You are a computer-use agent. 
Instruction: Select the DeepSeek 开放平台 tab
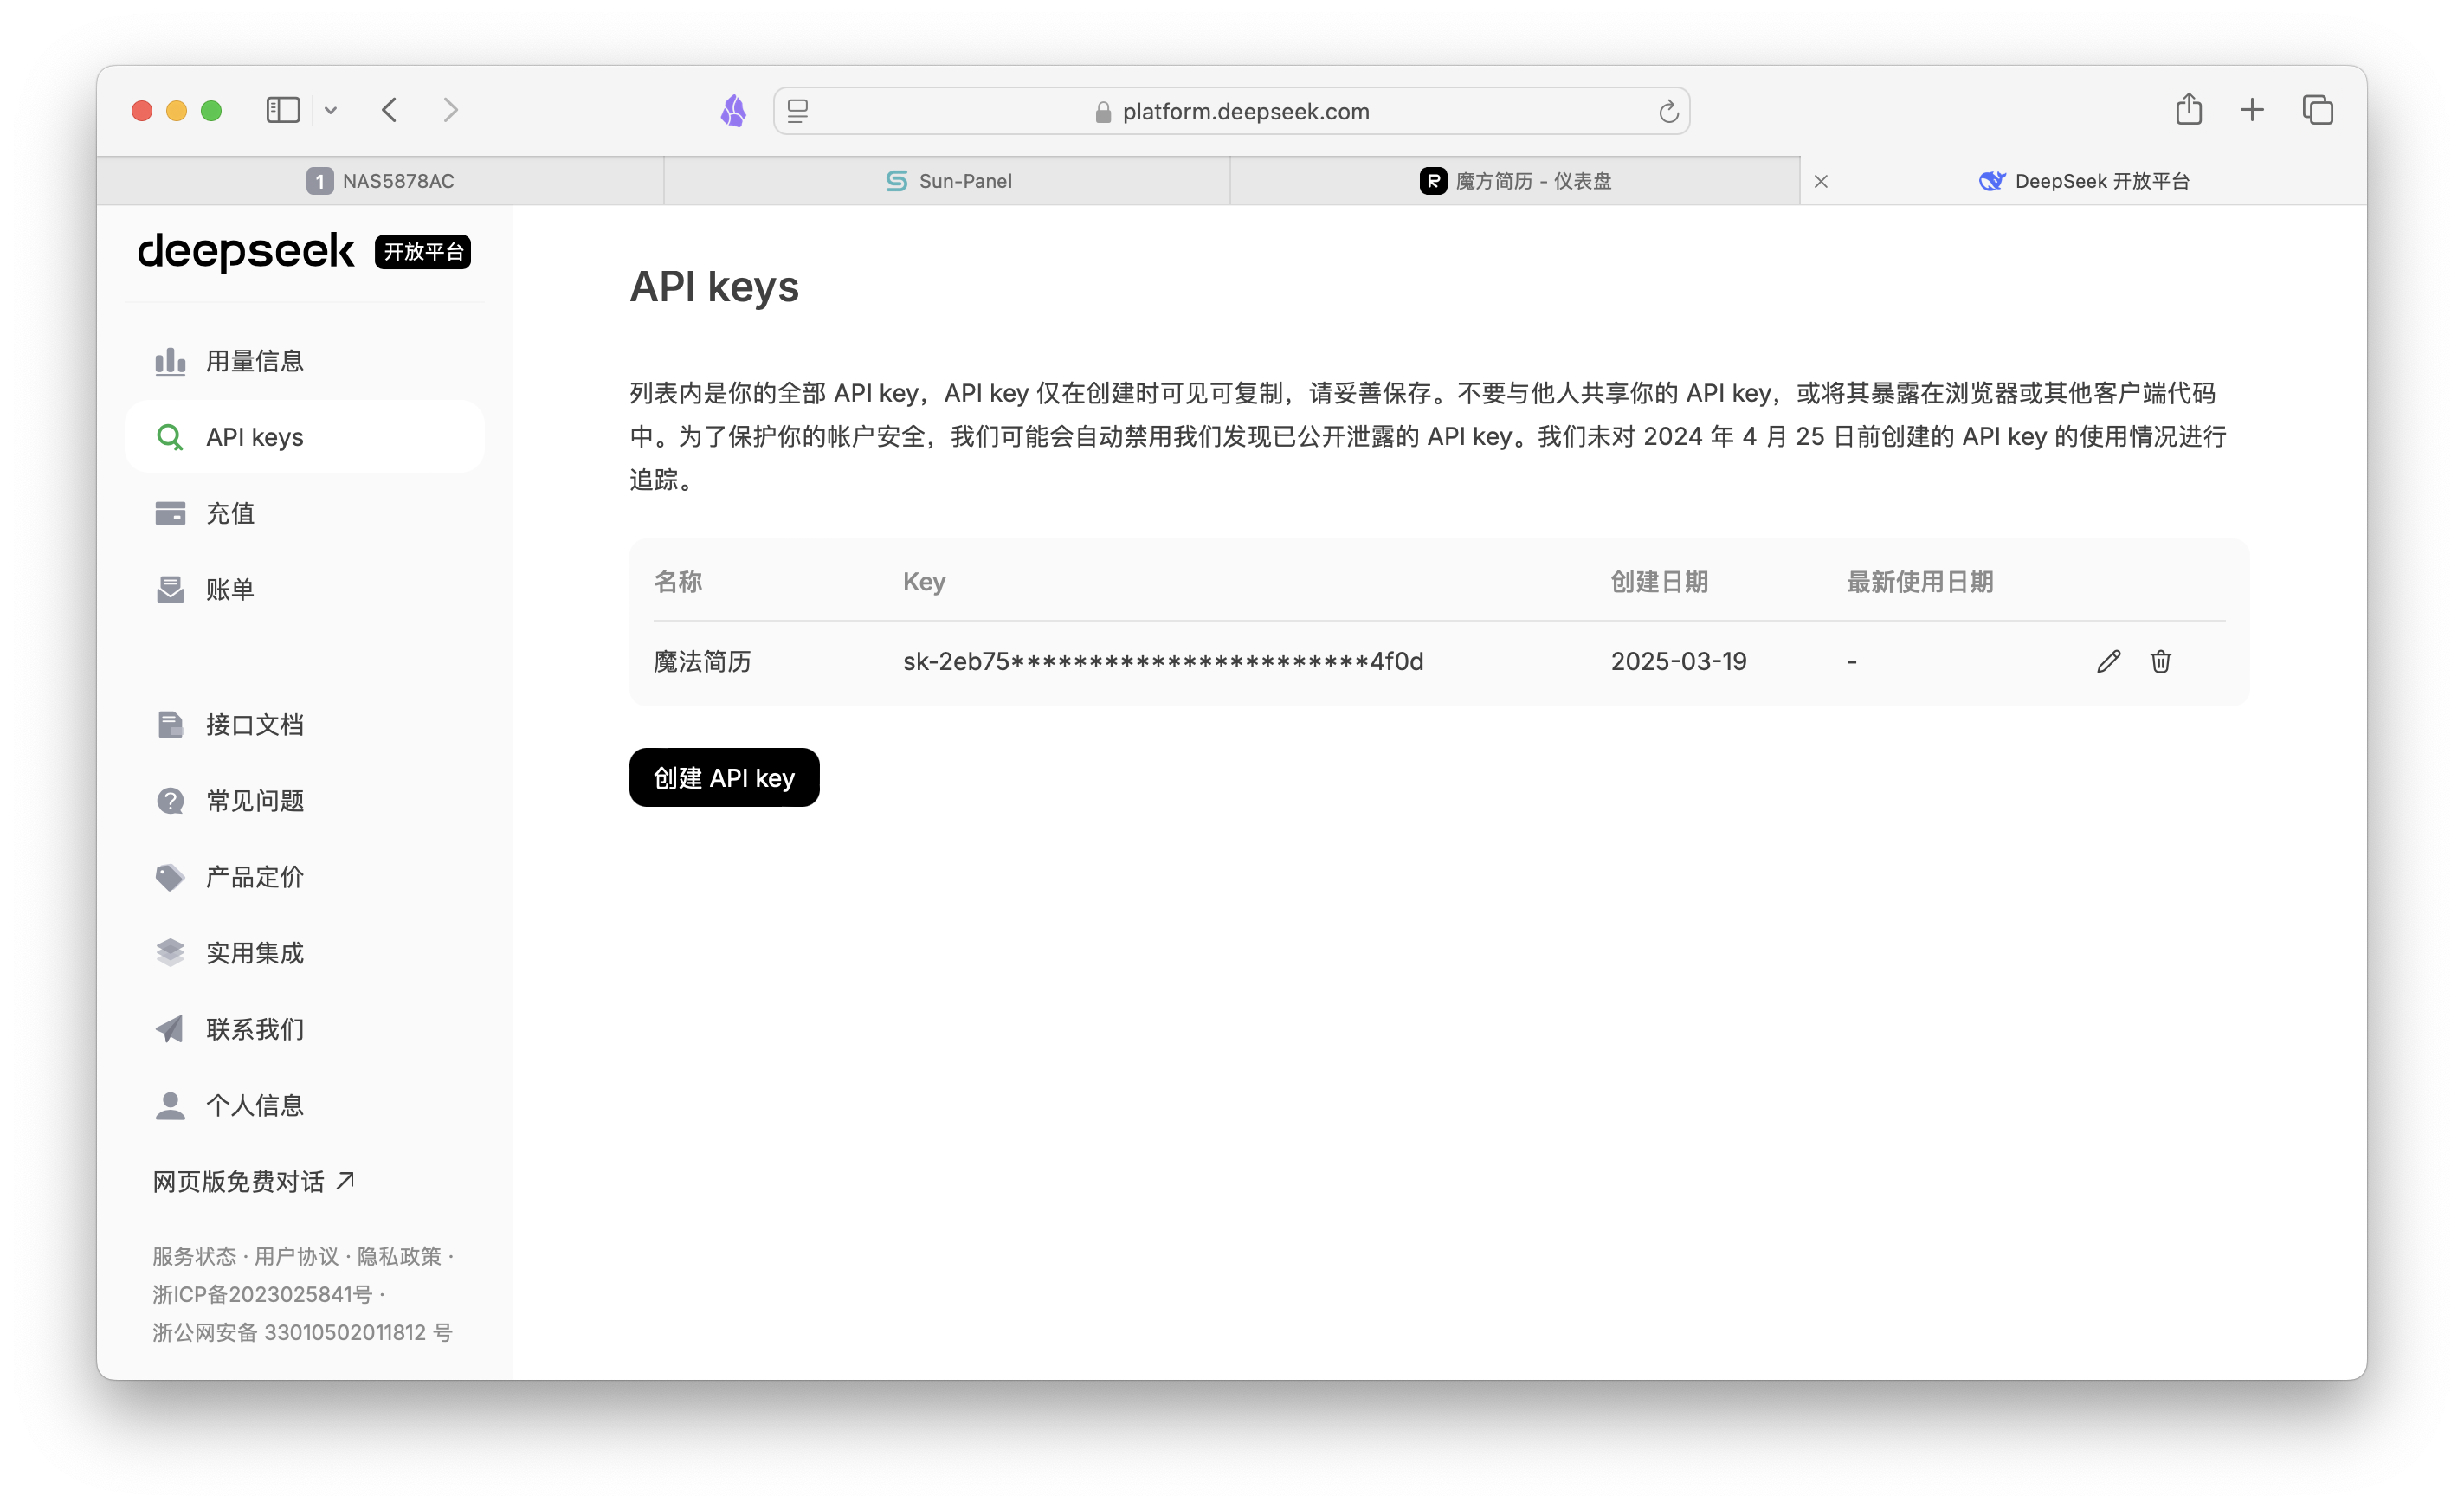coord(2084,181)
